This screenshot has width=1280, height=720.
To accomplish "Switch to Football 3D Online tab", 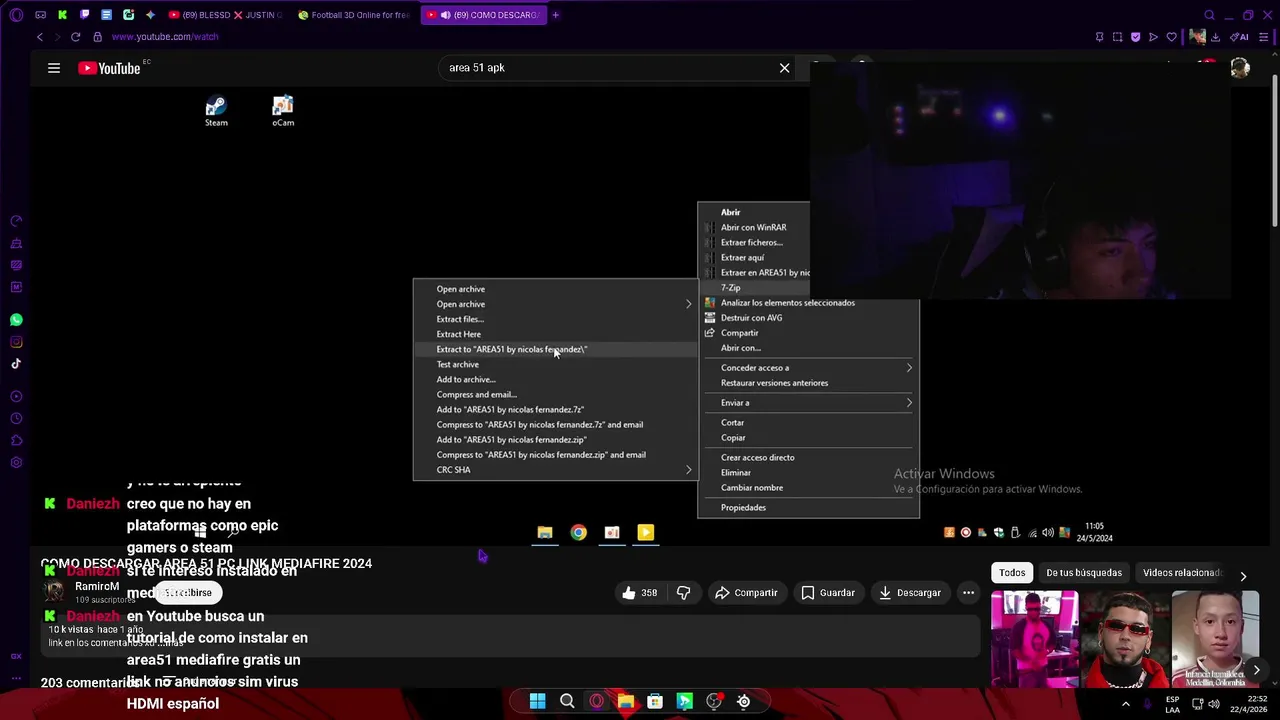I will click(x=354, y=15).
